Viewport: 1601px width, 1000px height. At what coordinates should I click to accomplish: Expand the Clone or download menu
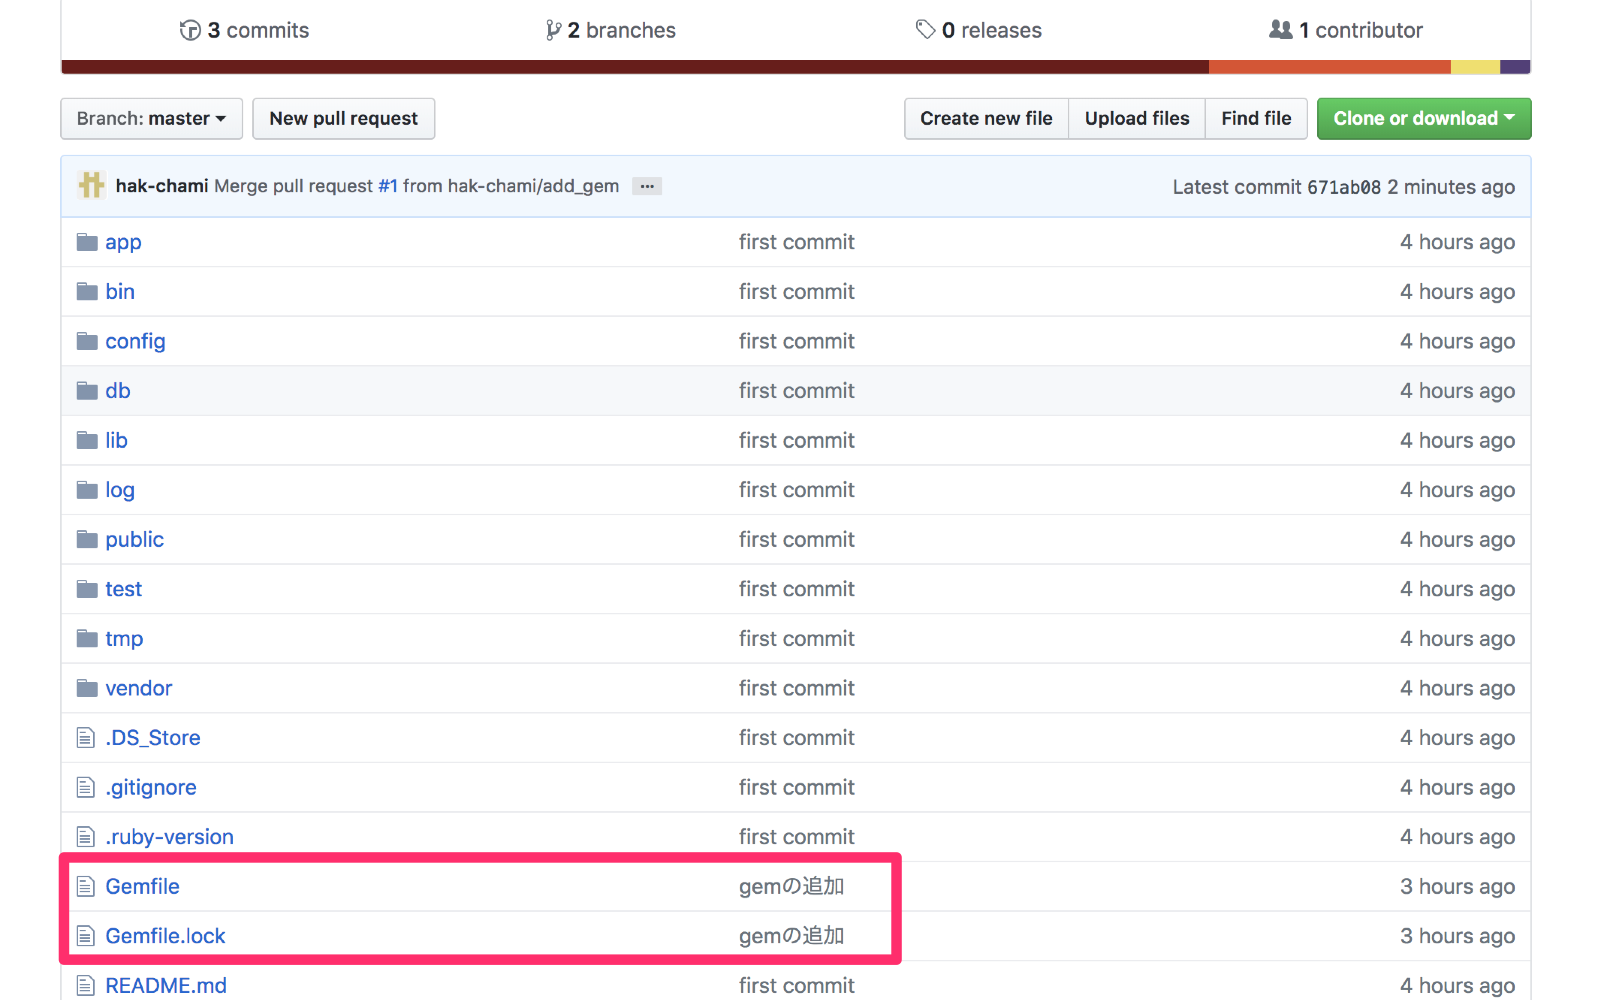click(1424, 118)
